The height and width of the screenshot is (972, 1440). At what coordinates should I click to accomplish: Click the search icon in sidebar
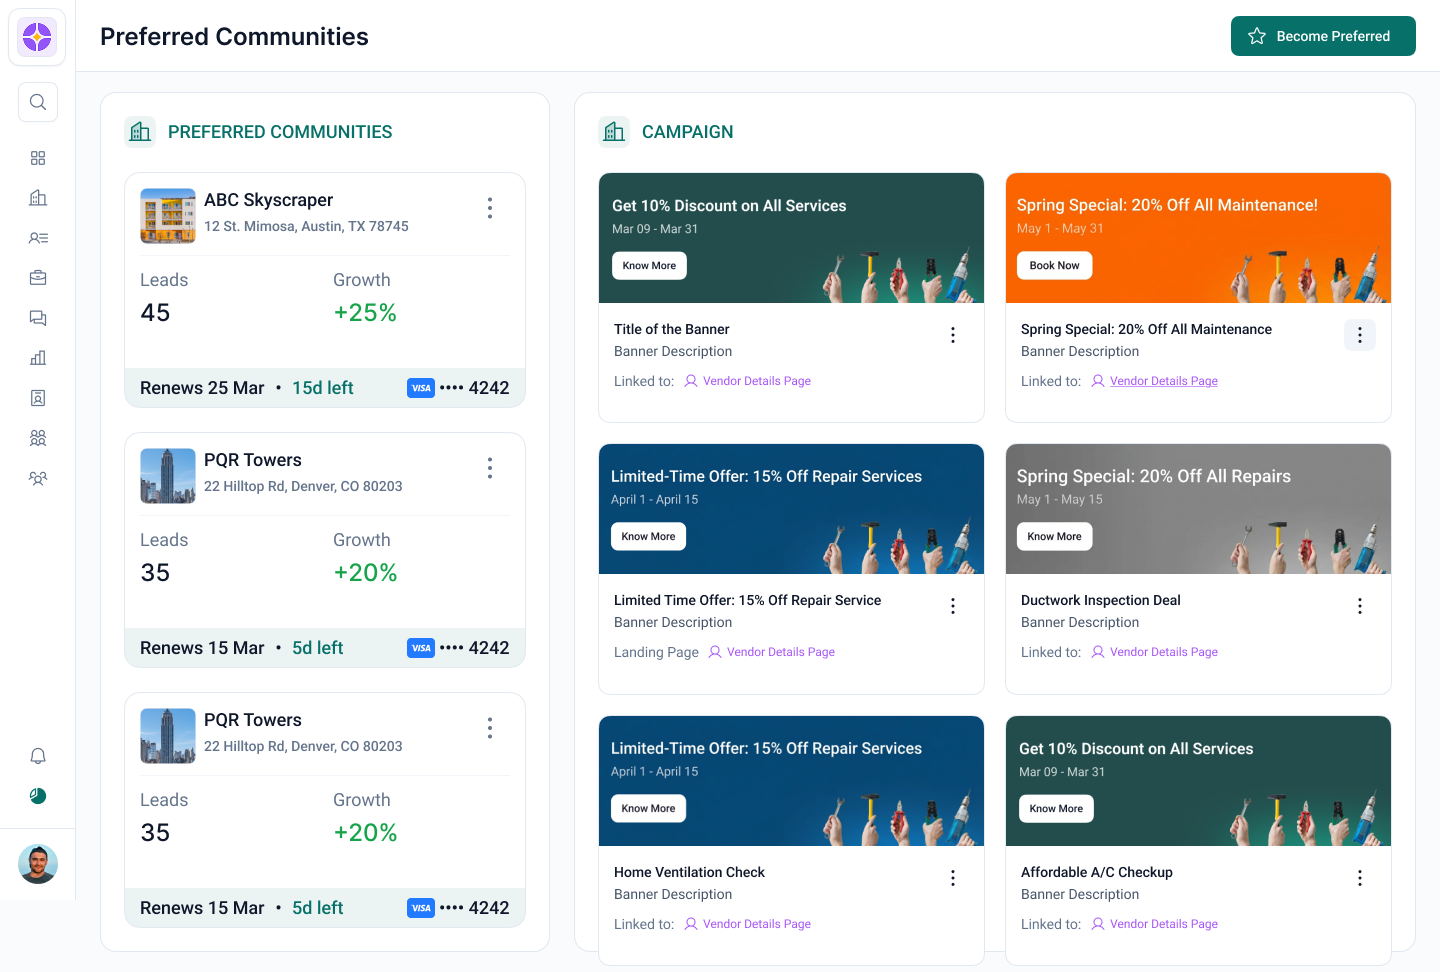[38, 102]
